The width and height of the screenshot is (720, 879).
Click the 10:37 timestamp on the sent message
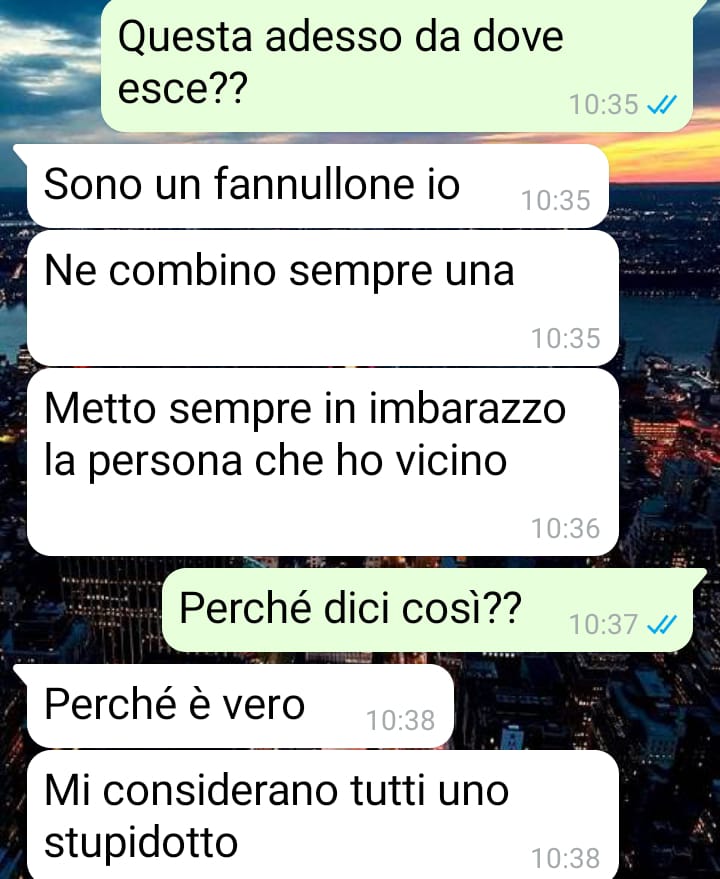tap(603, 624)
